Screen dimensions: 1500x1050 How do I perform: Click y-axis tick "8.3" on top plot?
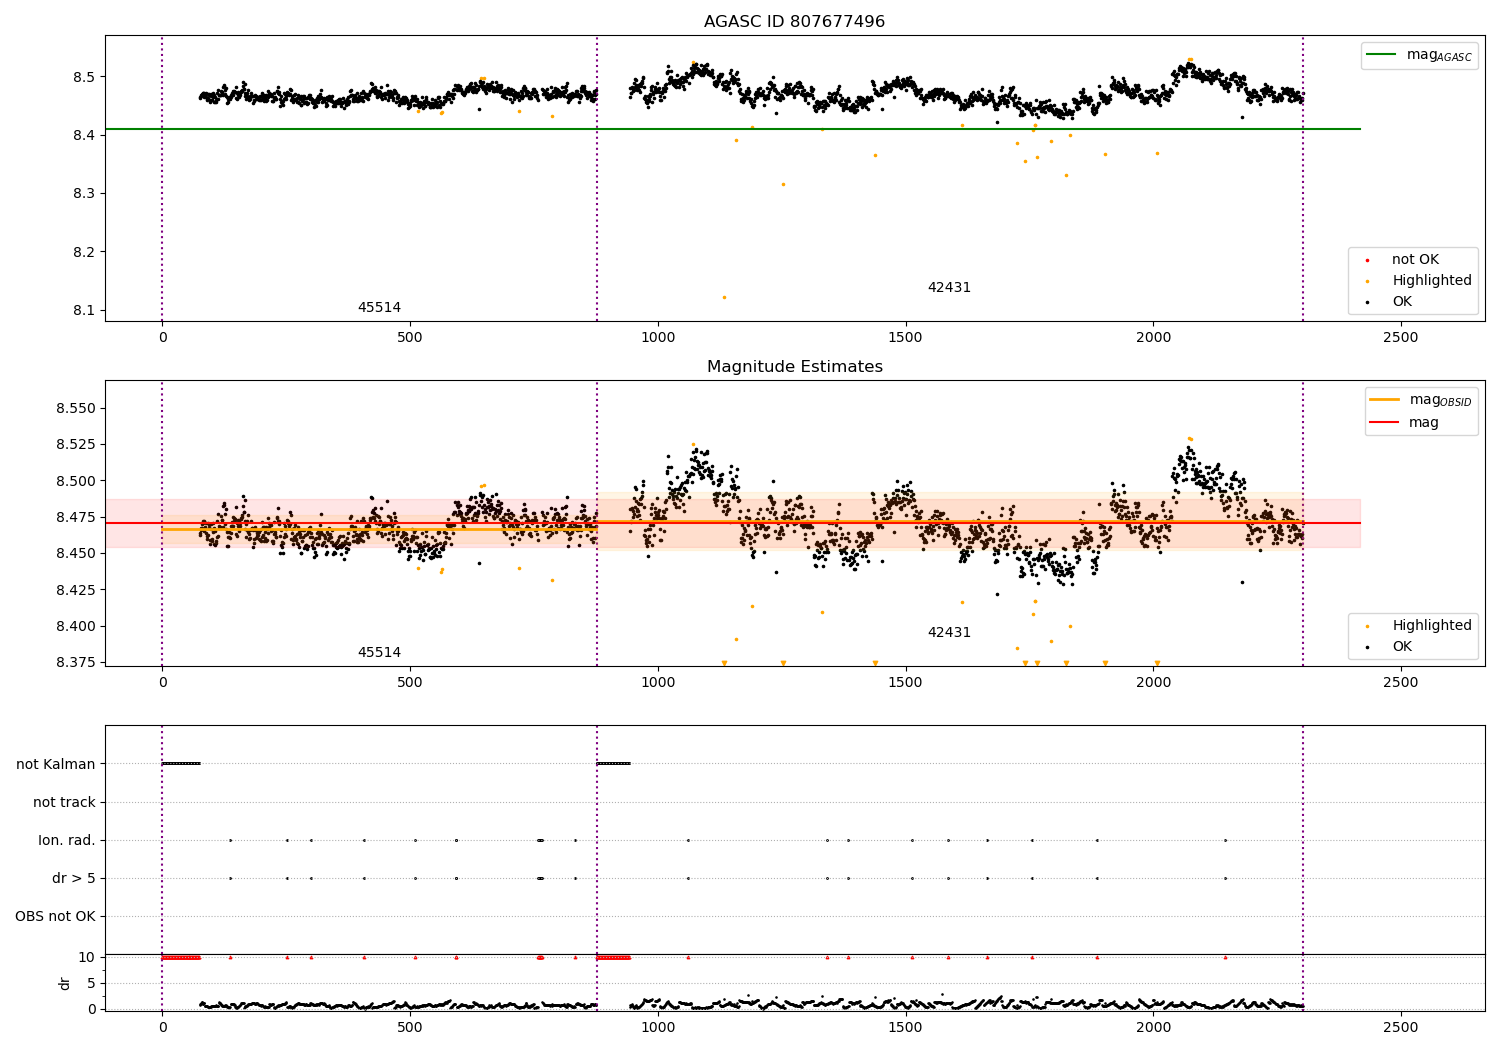pyautogui.click(x=84, y=194)
